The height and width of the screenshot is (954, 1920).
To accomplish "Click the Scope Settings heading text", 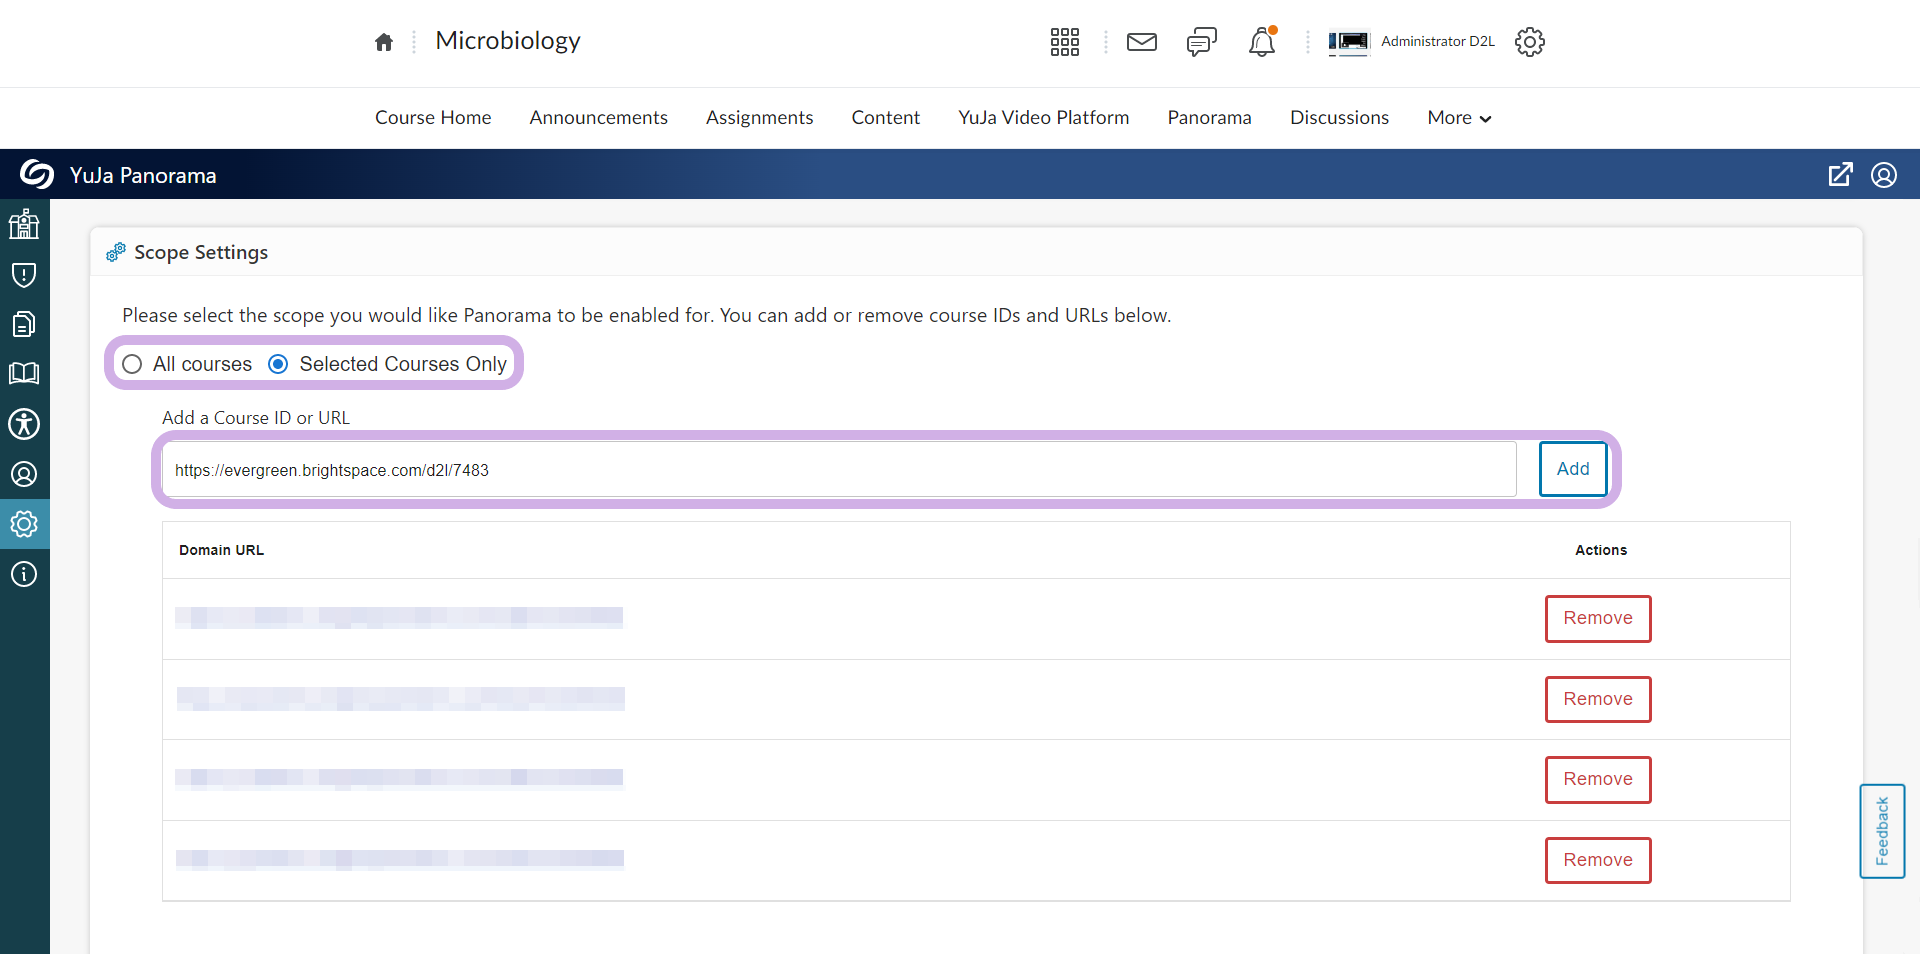I will click(201, 253).
